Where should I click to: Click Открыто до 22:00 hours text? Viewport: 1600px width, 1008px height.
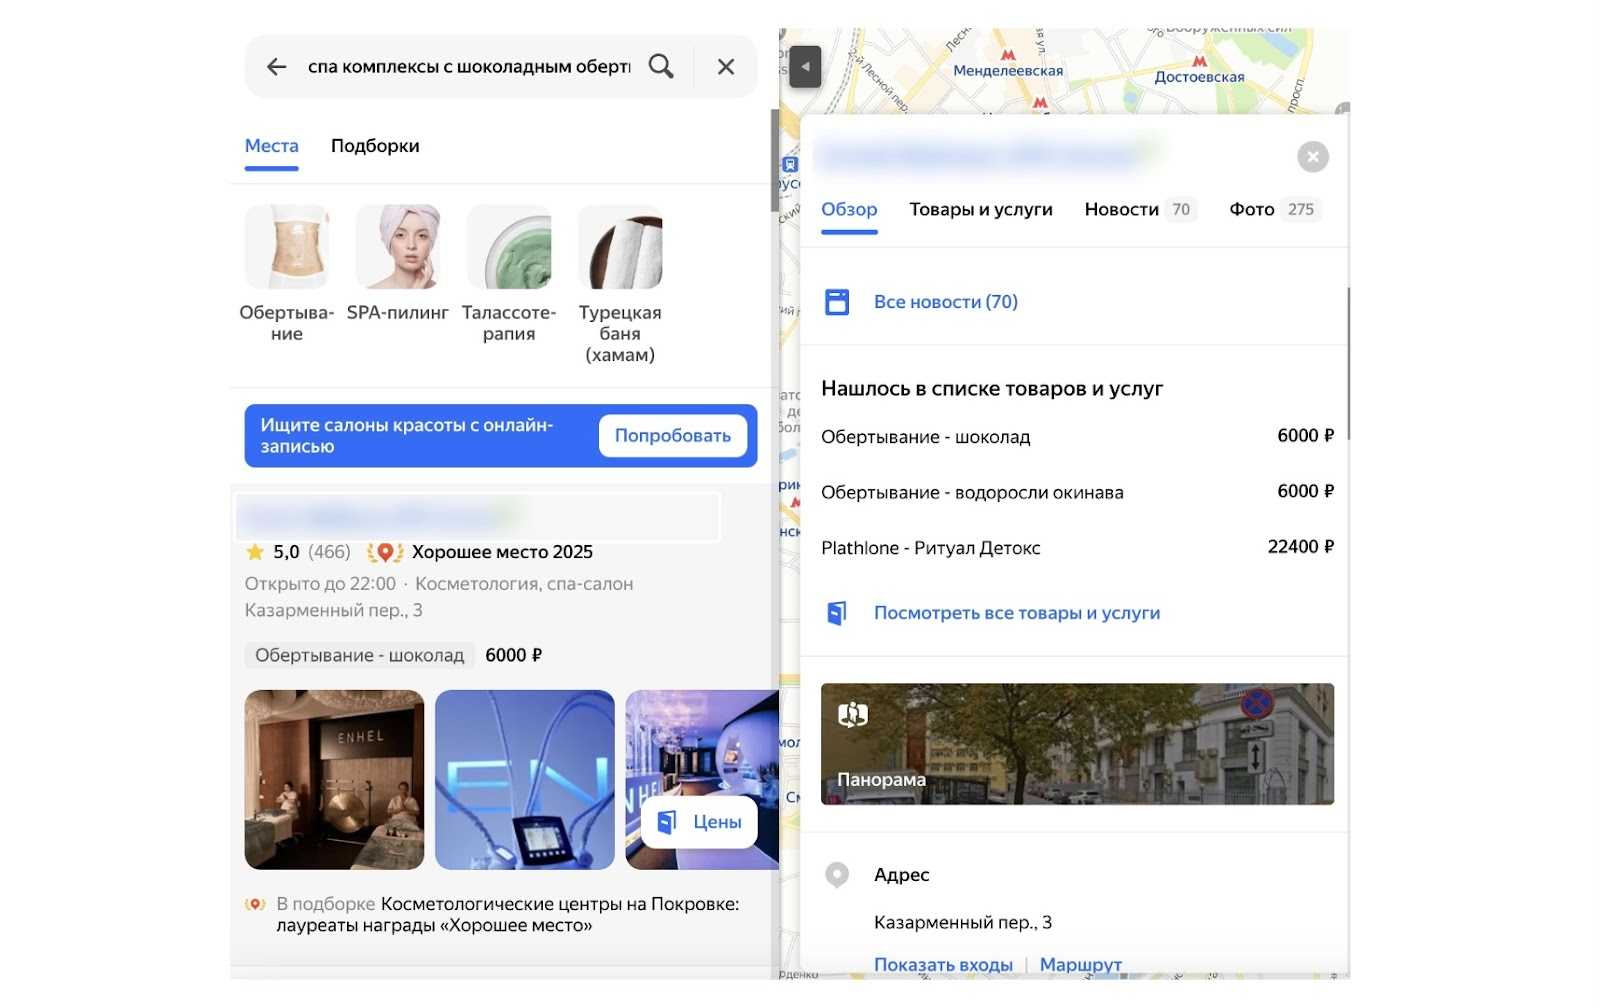pos(320,583)
